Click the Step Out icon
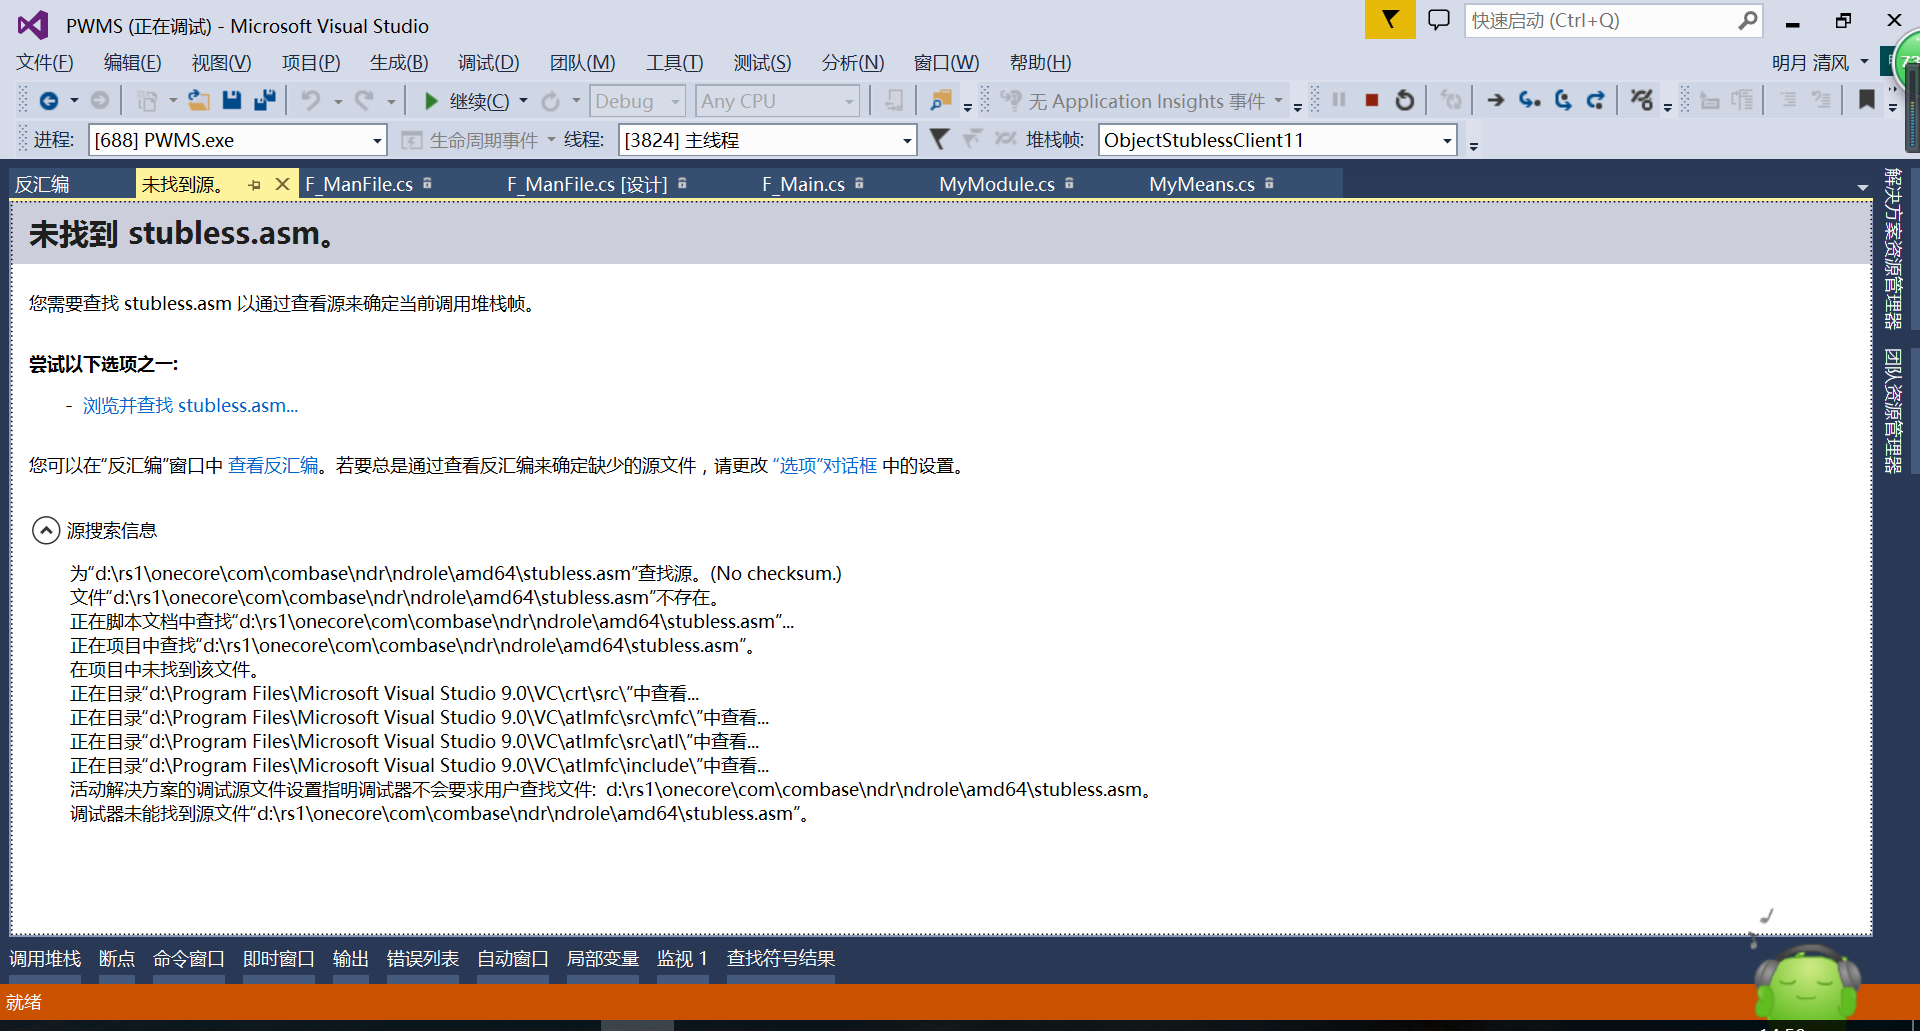The height and width of the screenshot is (1031, 1920). [1596, 101]
